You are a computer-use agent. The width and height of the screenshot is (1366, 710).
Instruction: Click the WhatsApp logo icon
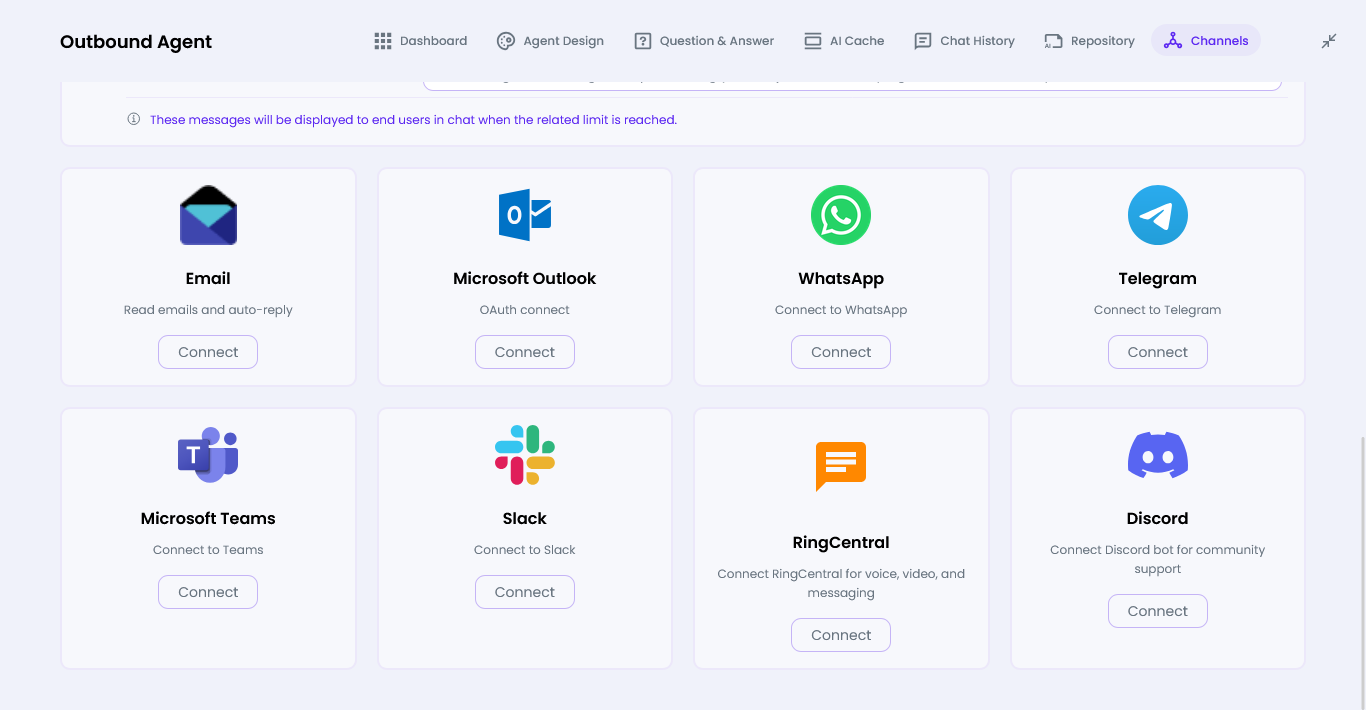click(x=841, y=215)
